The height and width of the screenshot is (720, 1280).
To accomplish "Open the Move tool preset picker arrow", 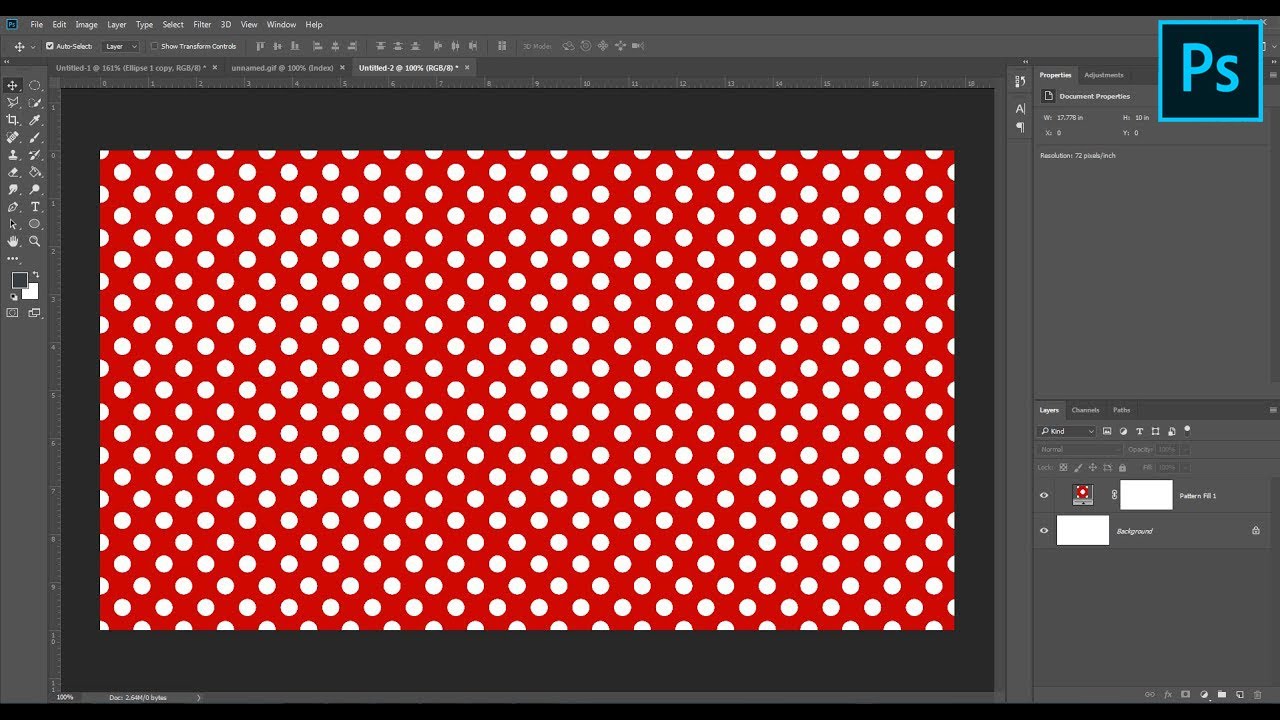I will coord(33,46).
